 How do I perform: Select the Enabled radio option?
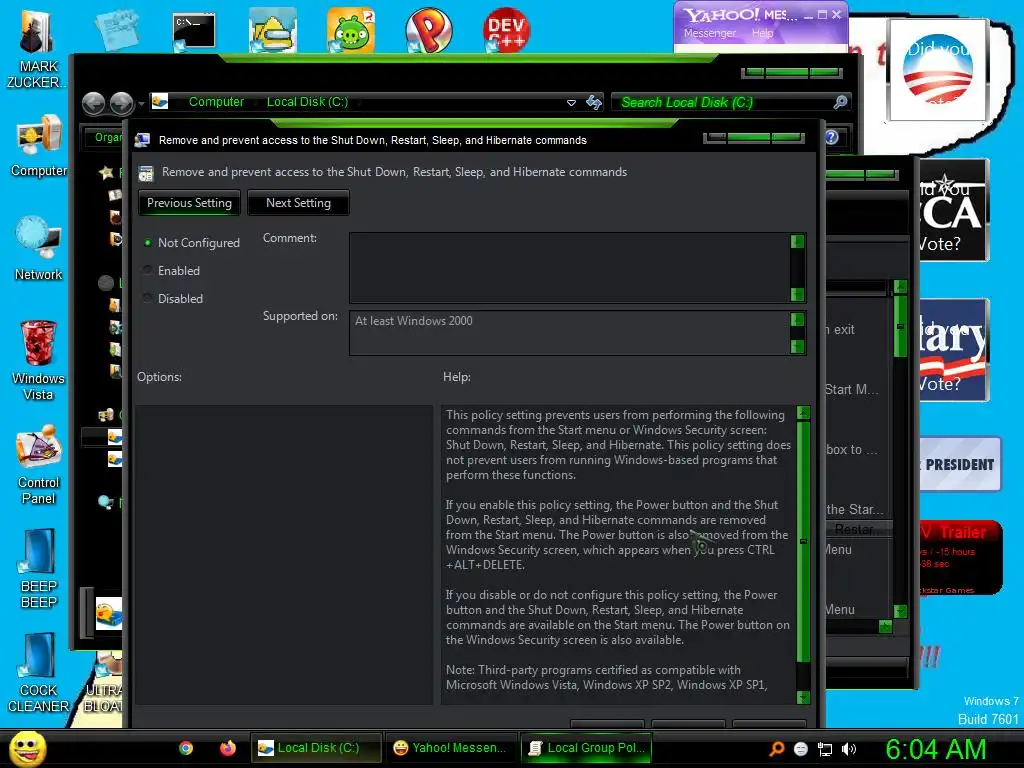[172, 270]
